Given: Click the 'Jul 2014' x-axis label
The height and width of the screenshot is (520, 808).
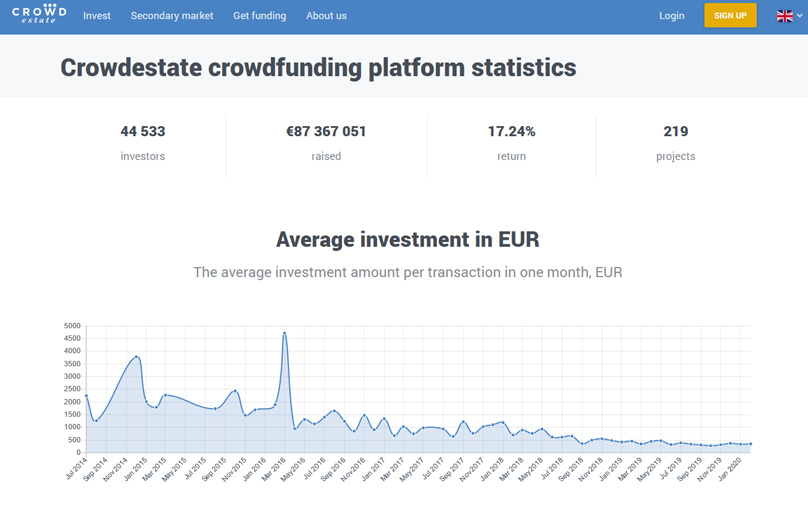Looking at the screenshot, I should pyautogui.click(x=77, y=468).
